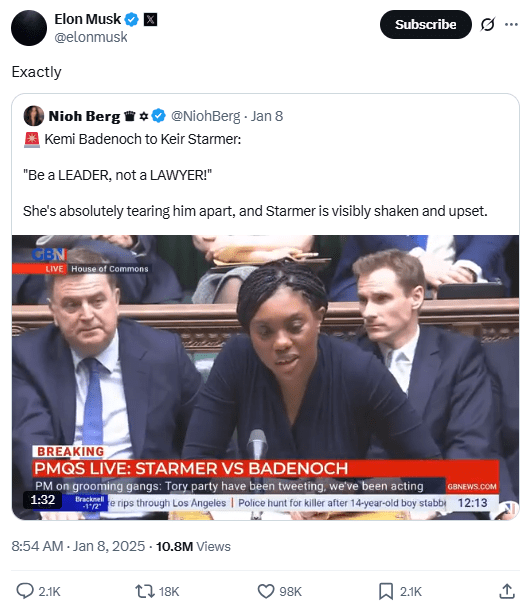
Task: Play the GB News PMQs video
Action: click(x=266, y=377)
